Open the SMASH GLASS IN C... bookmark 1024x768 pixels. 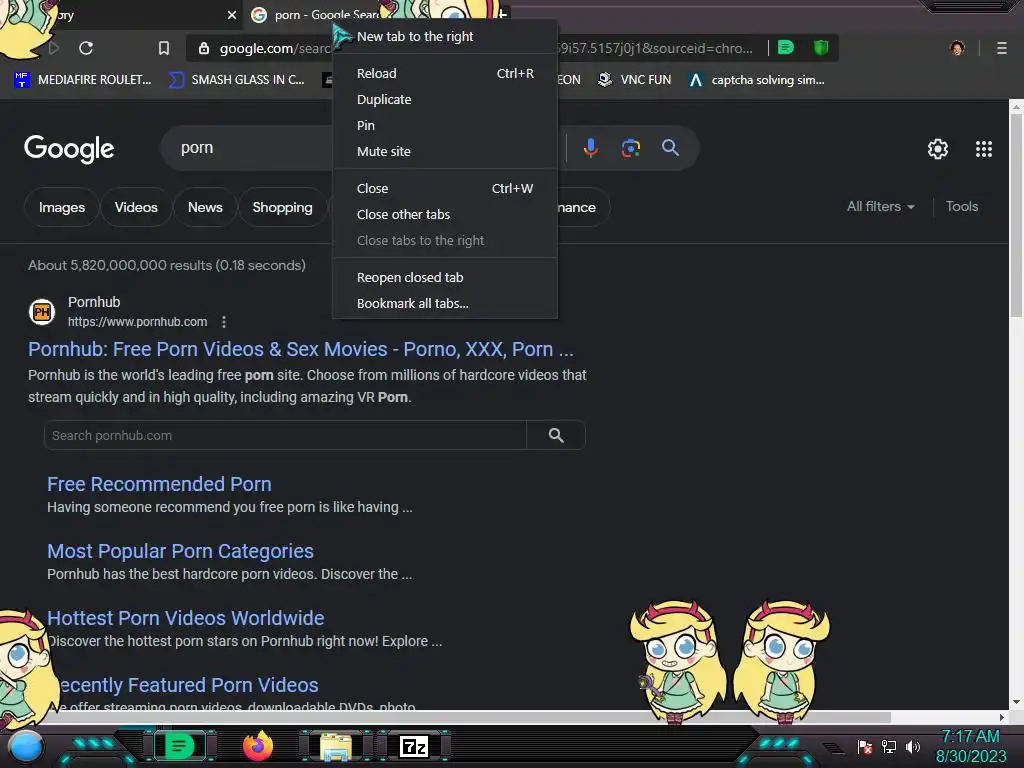236,80
